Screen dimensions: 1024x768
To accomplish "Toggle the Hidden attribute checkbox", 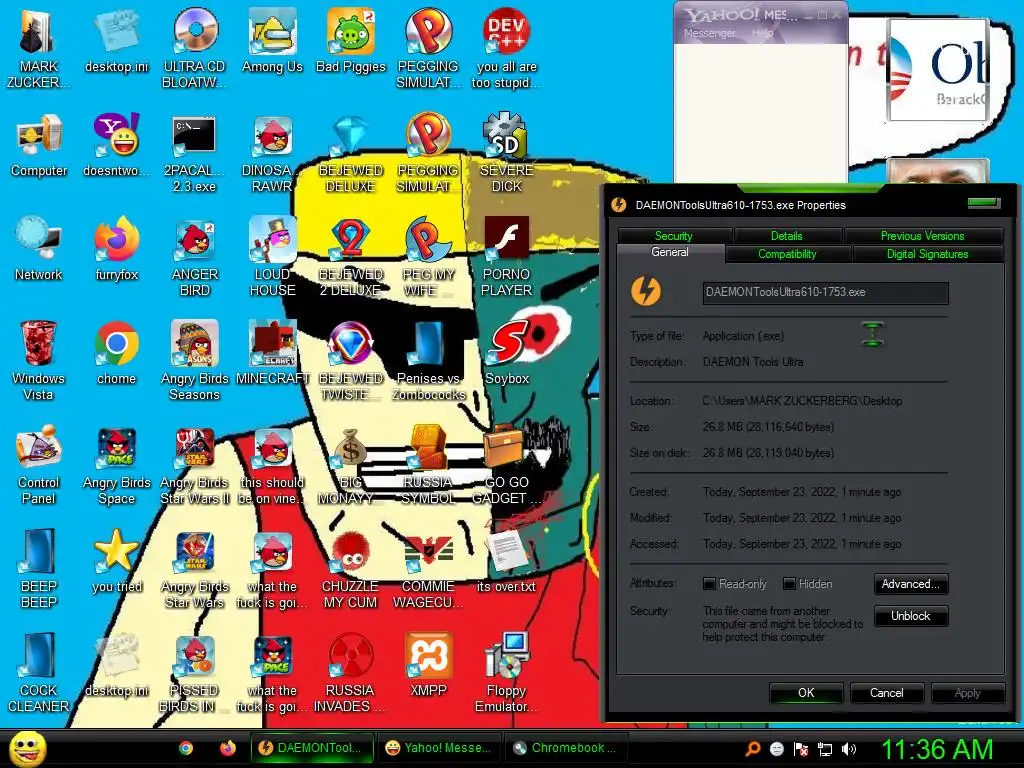I will [x=789, y=583].
